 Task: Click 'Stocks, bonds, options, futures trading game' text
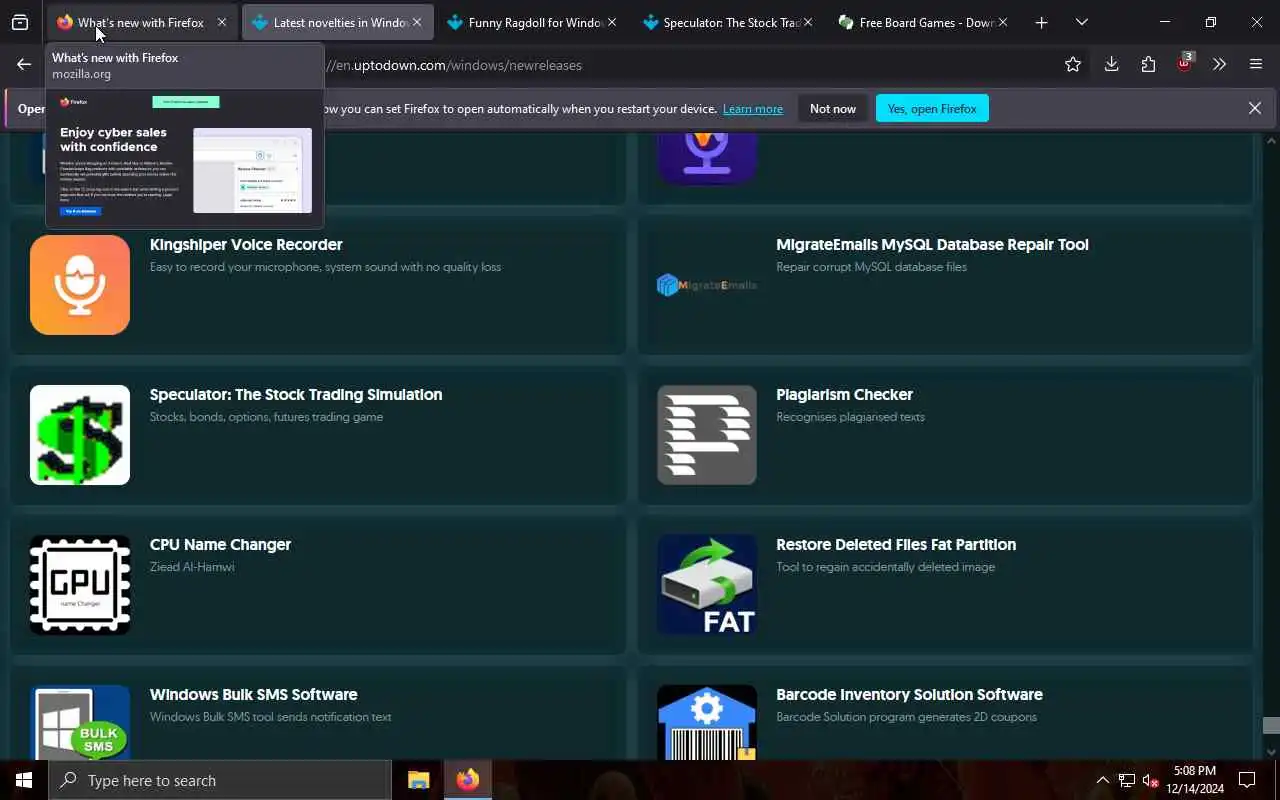click(x=266, y=417)
